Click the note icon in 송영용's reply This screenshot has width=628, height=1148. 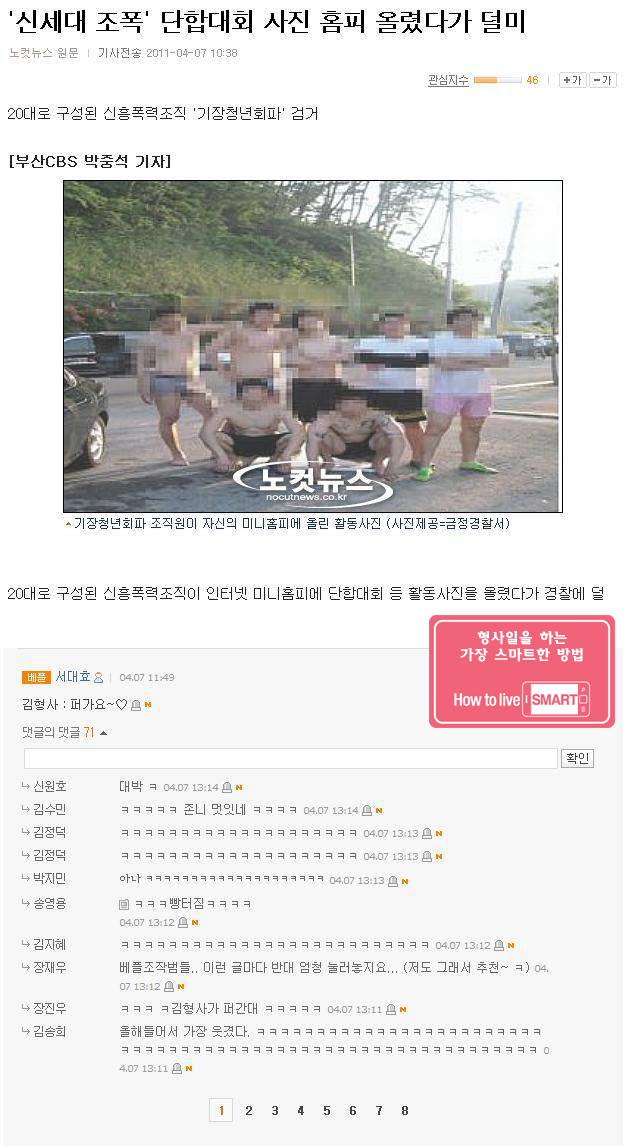[124, 904]
